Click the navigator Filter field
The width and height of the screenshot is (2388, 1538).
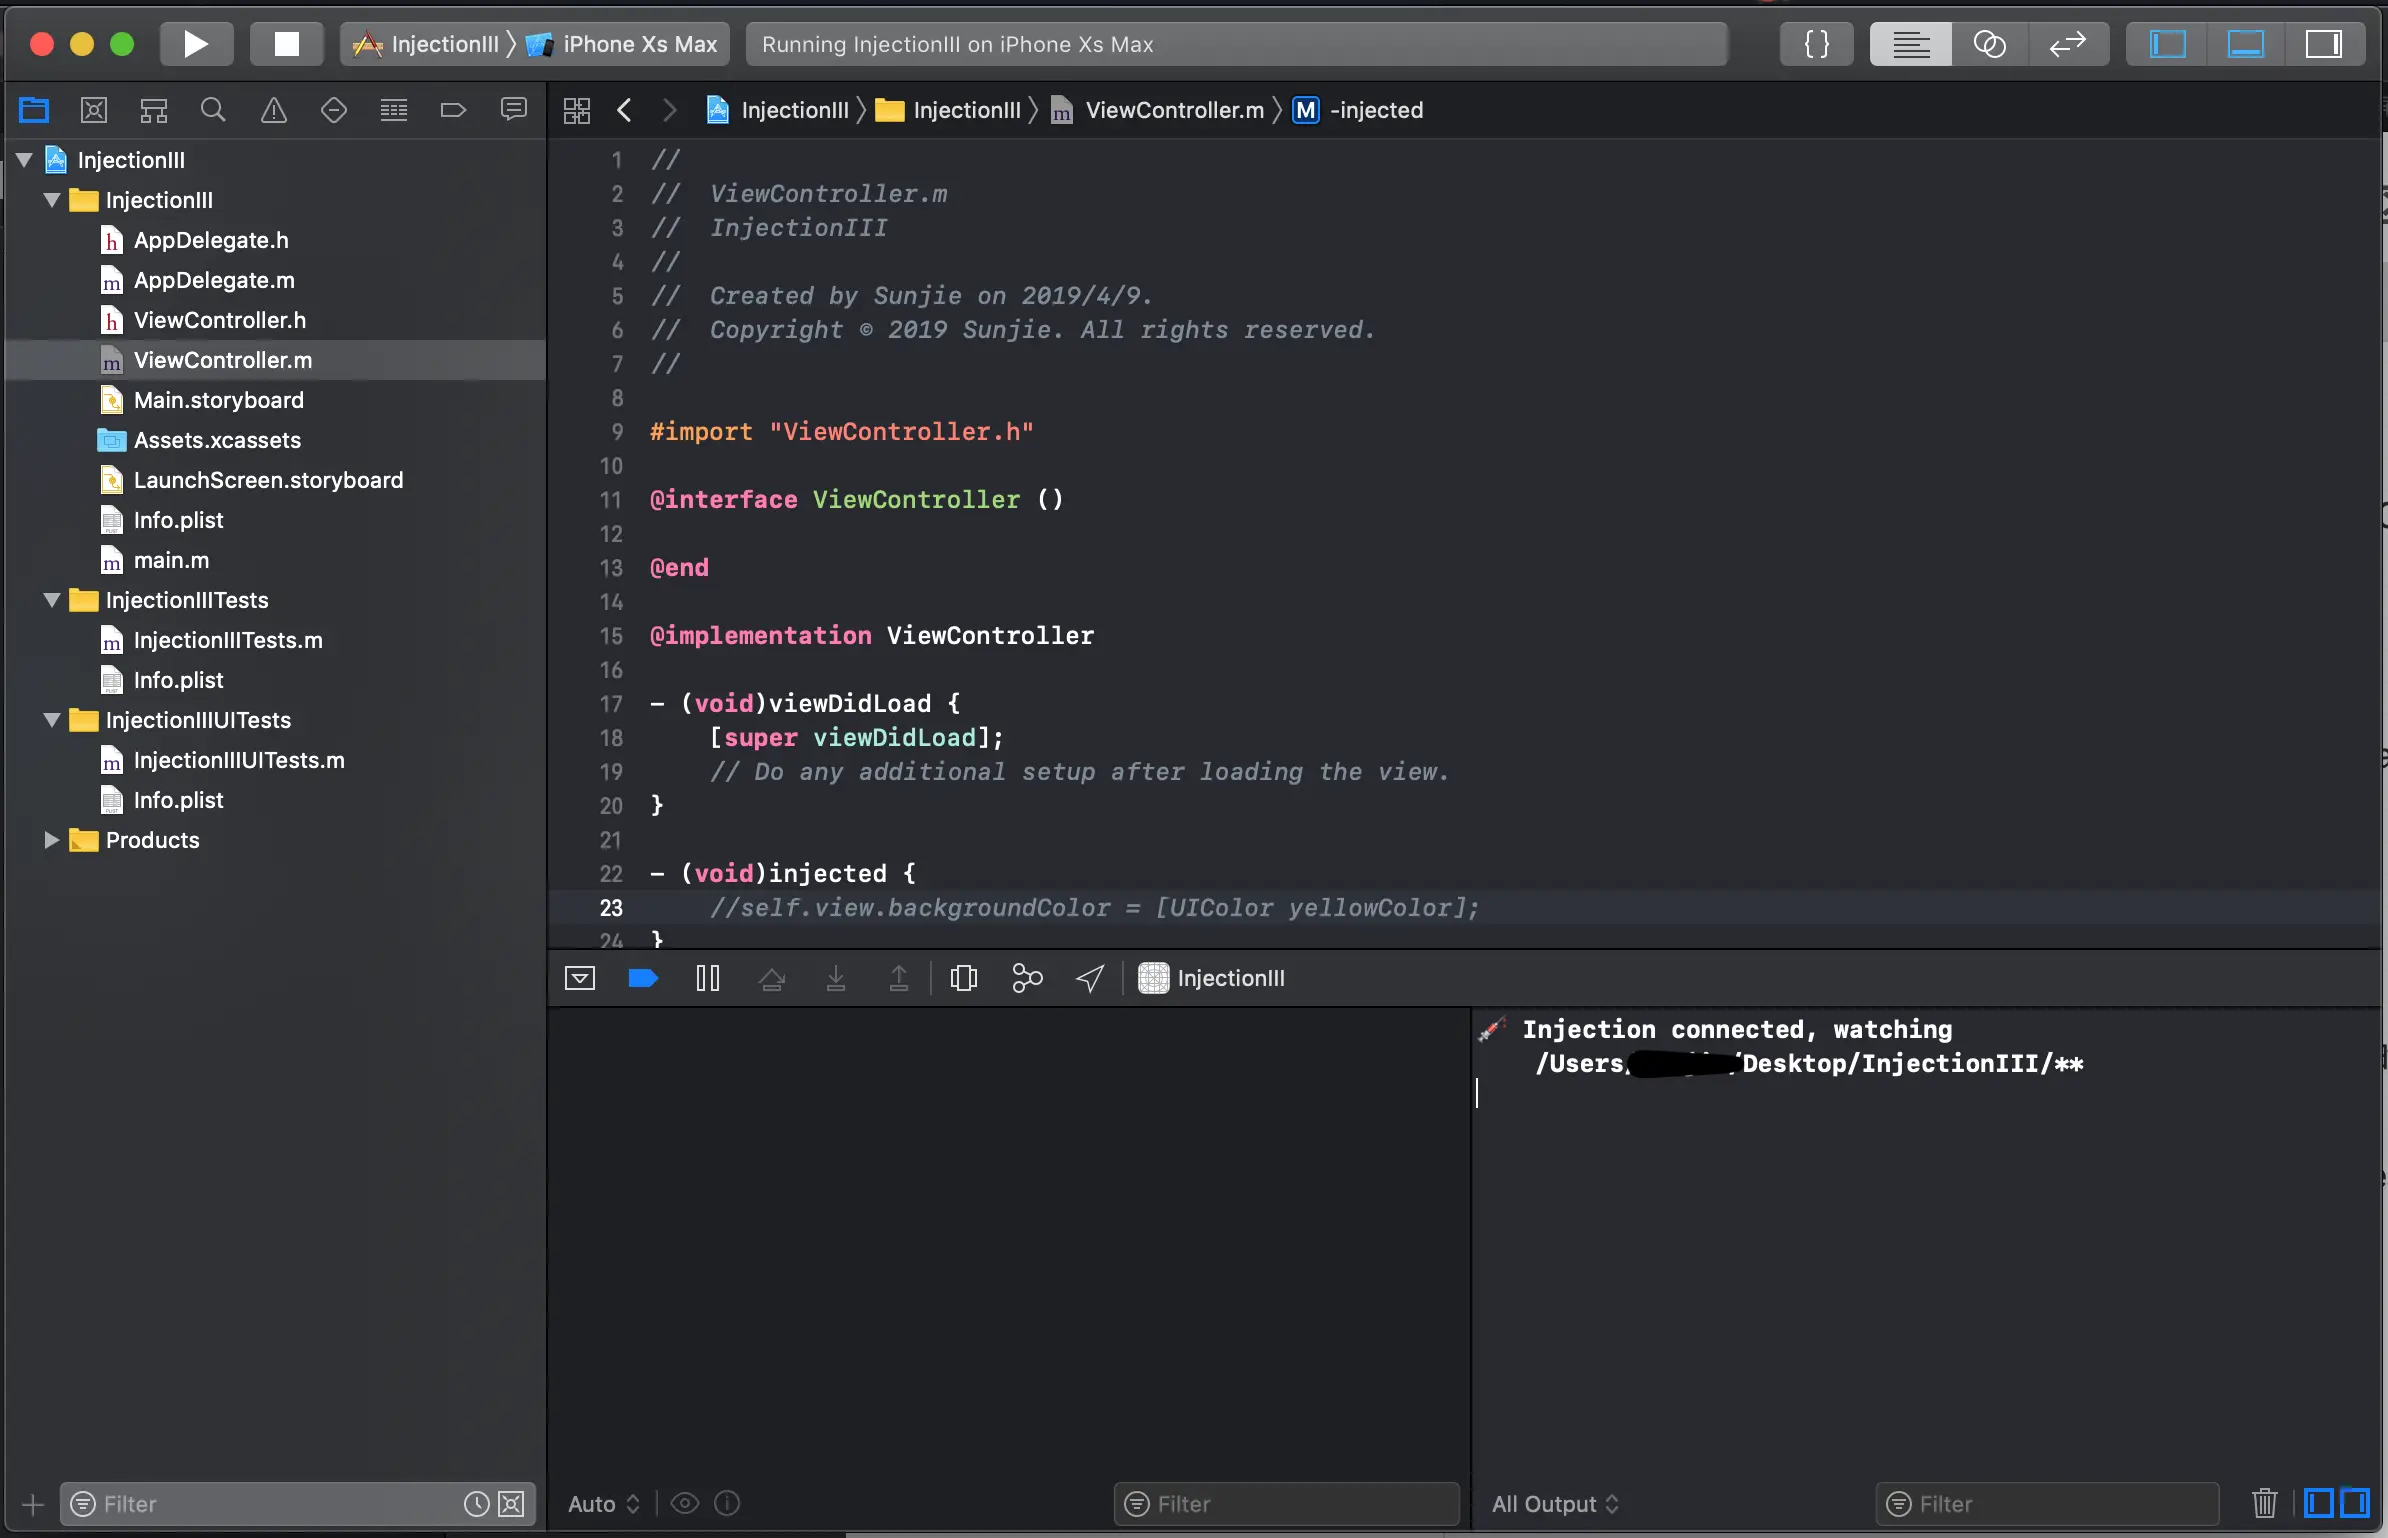coord(270,1504)
